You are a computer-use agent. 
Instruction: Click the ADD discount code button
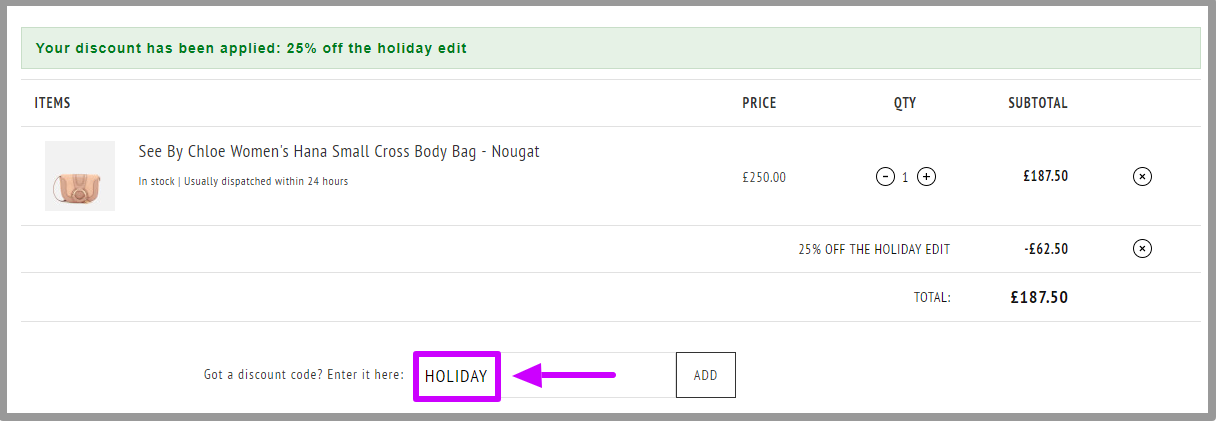pos(706,375)
